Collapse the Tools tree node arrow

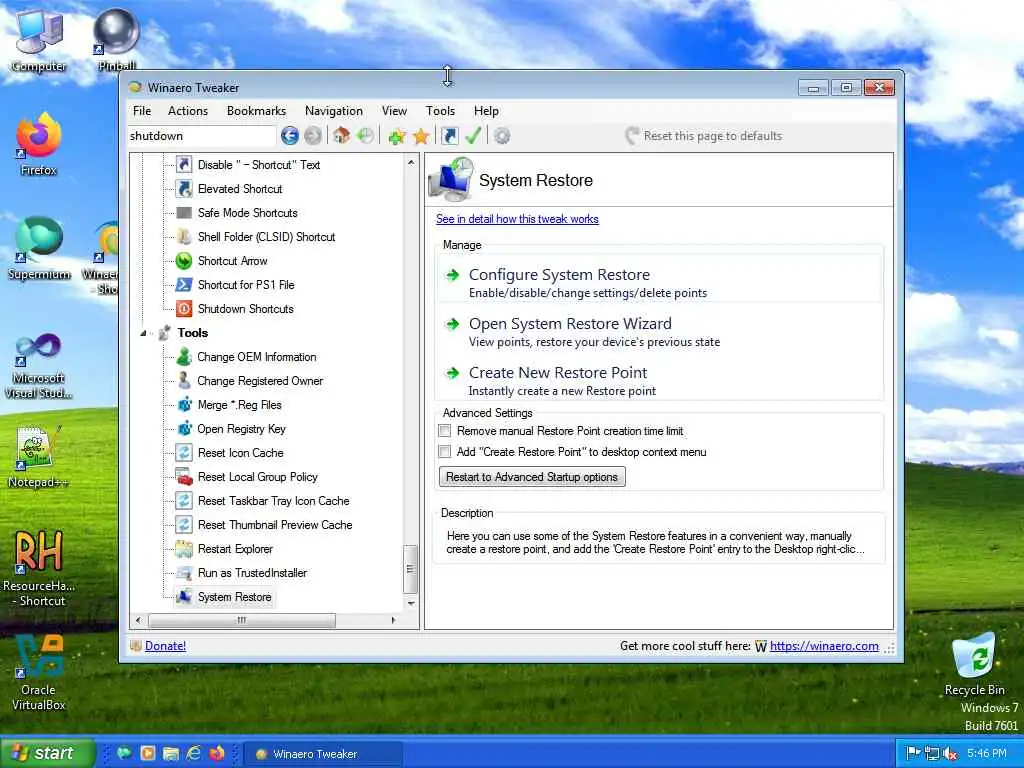pyautogui.click(x=144, y=333)
